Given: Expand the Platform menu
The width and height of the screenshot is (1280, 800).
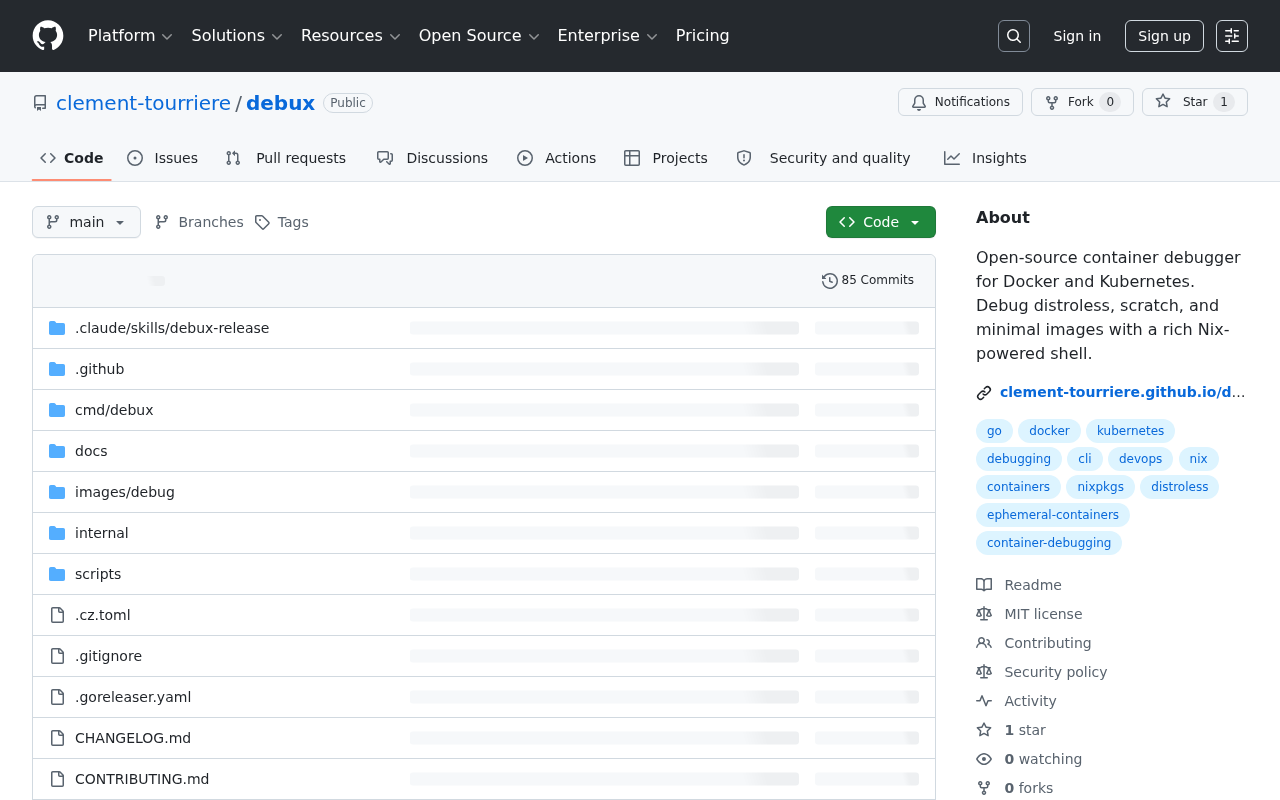Looking at the screenshot, I should (130, 36).
